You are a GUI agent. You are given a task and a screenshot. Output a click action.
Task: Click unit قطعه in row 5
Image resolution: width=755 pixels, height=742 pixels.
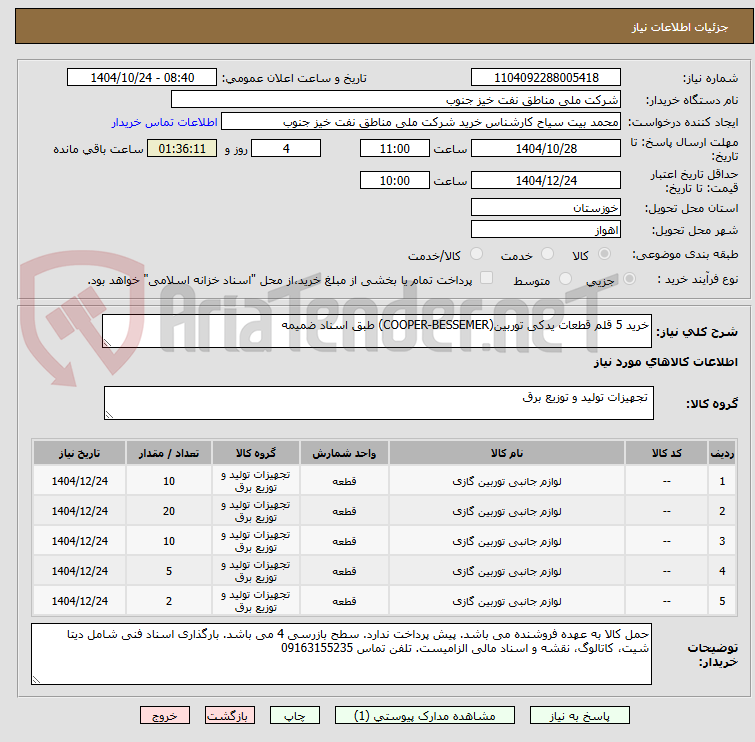pos(344,601)
